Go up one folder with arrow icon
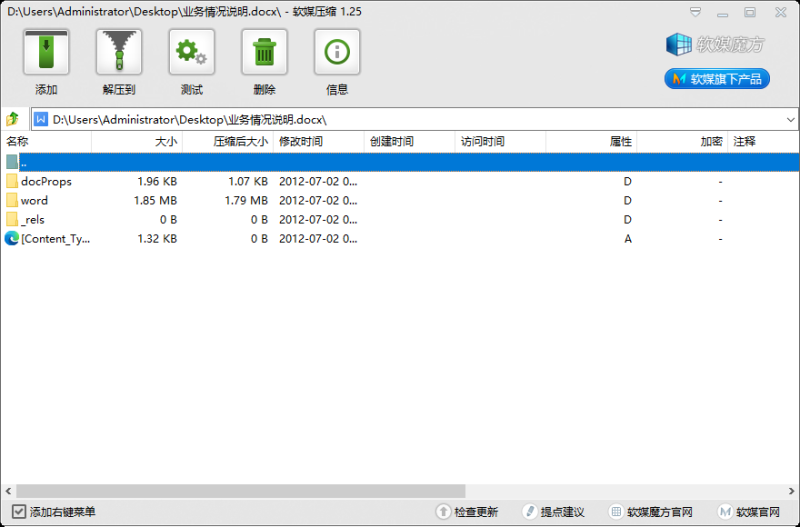This screenshot has height=527, width=800. point(12,119)
